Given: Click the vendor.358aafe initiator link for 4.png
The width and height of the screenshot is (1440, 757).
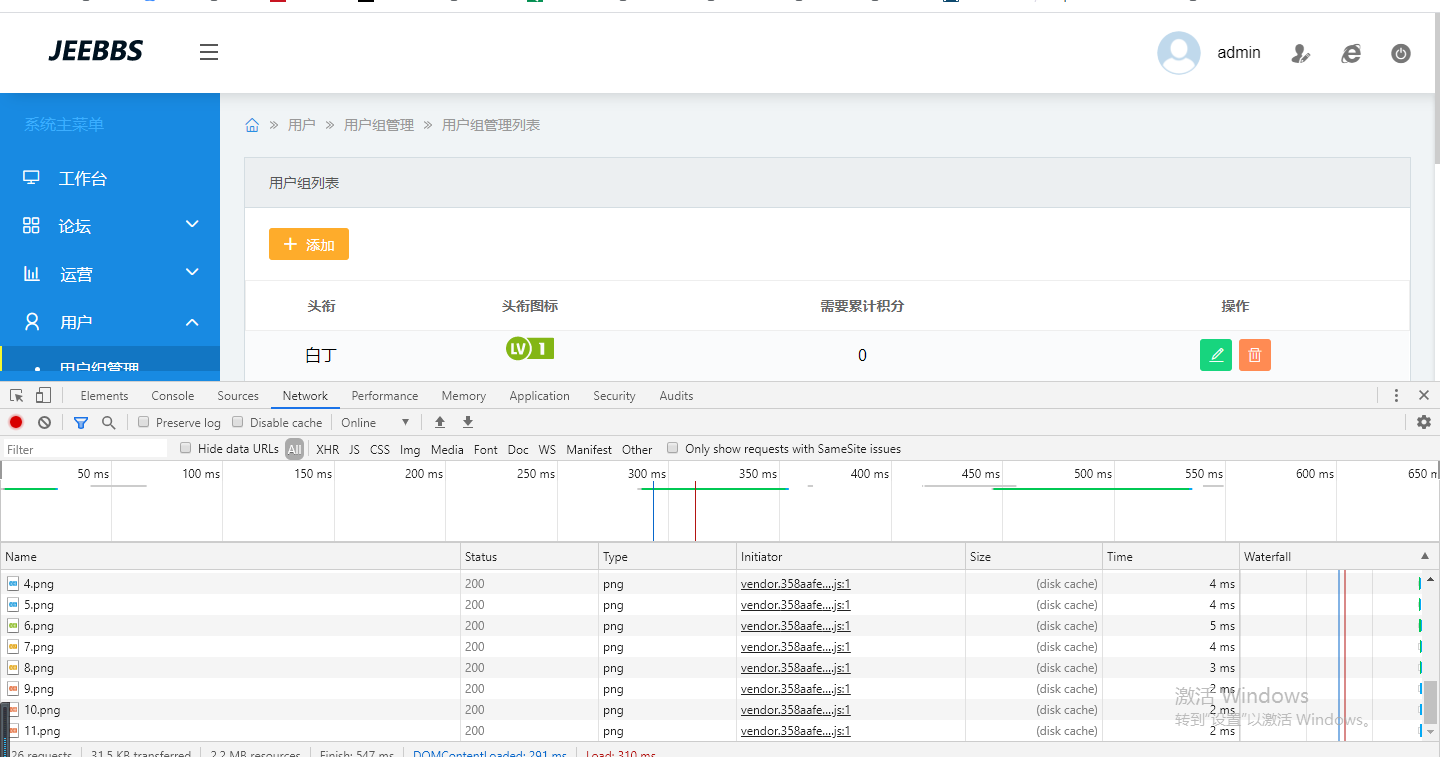Looking at the screenshot, I should tap(795, 584).
